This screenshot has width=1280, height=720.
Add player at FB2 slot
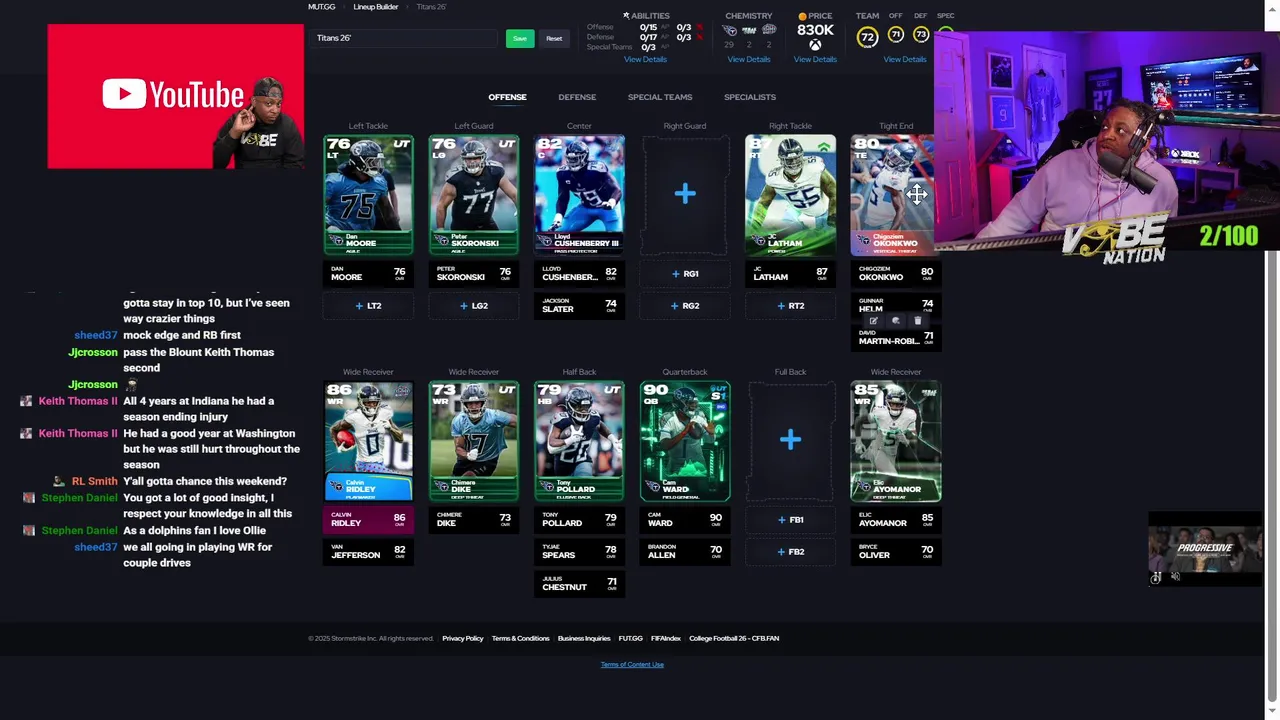click(x=790, y=552)
